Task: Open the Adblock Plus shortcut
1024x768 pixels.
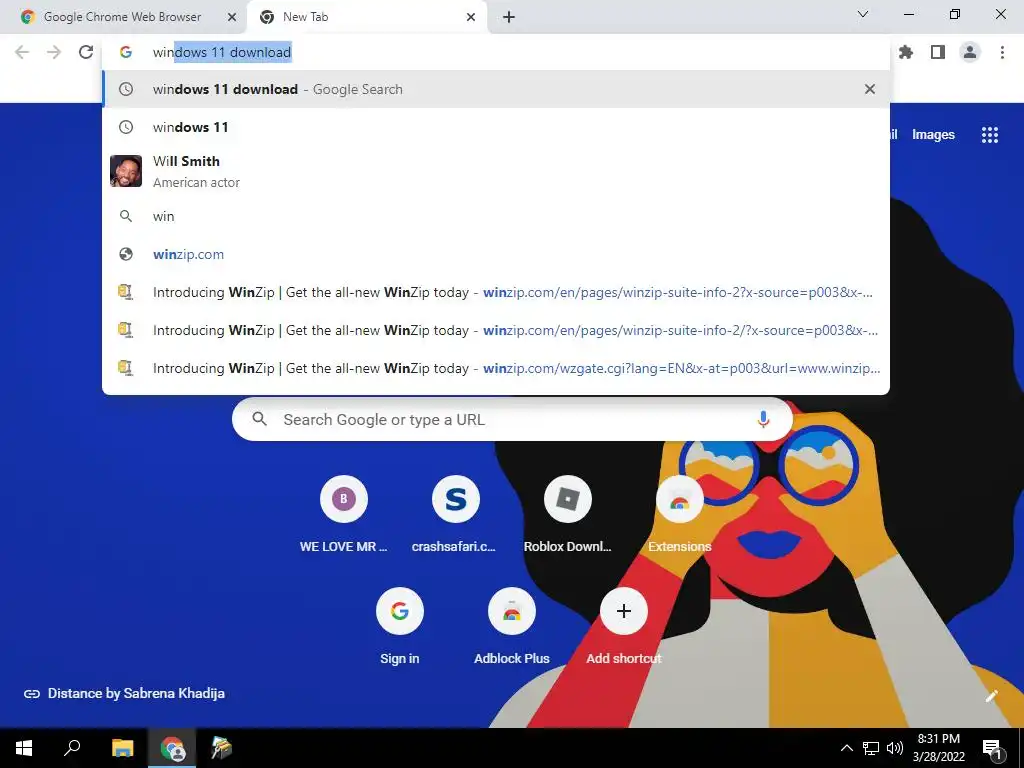Action: (x=512, y=628)
